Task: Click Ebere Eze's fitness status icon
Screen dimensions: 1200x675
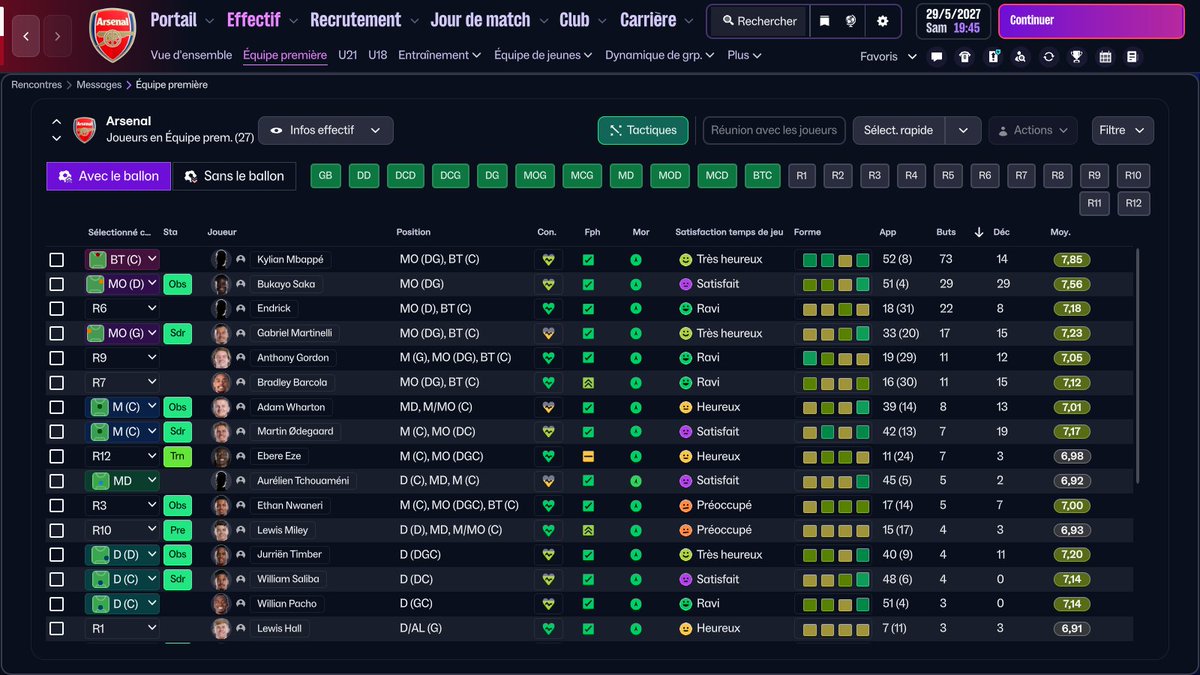Action: [589, 456]
